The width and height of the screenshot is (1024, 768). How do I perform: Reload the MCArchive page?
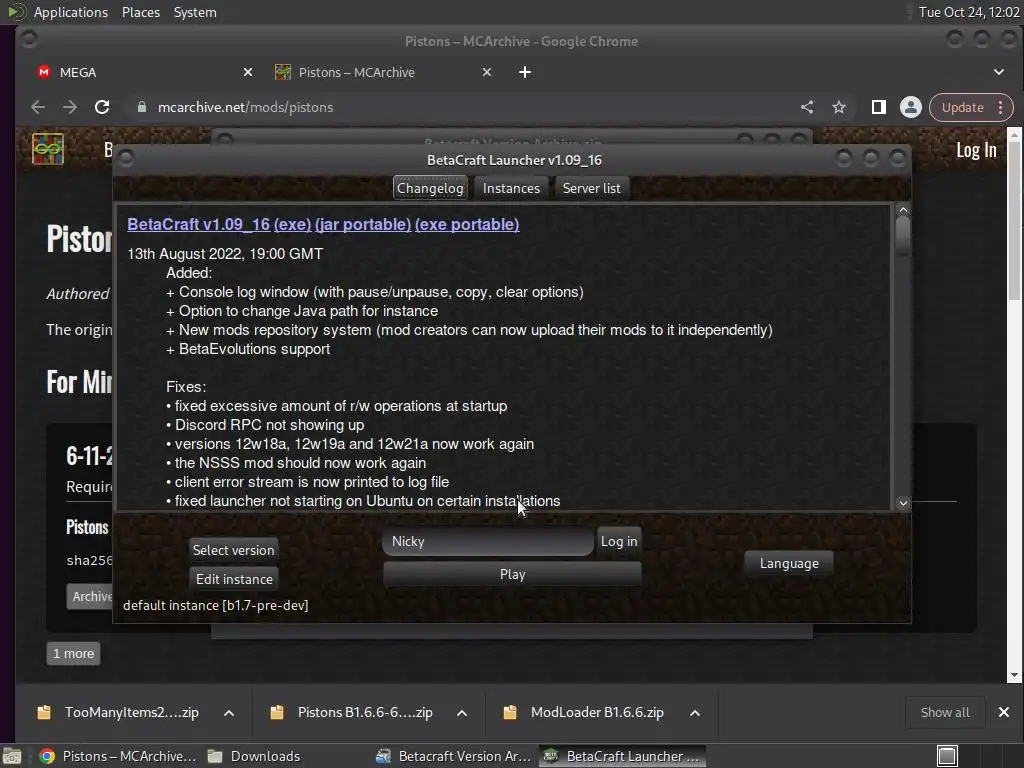[102, 107]
